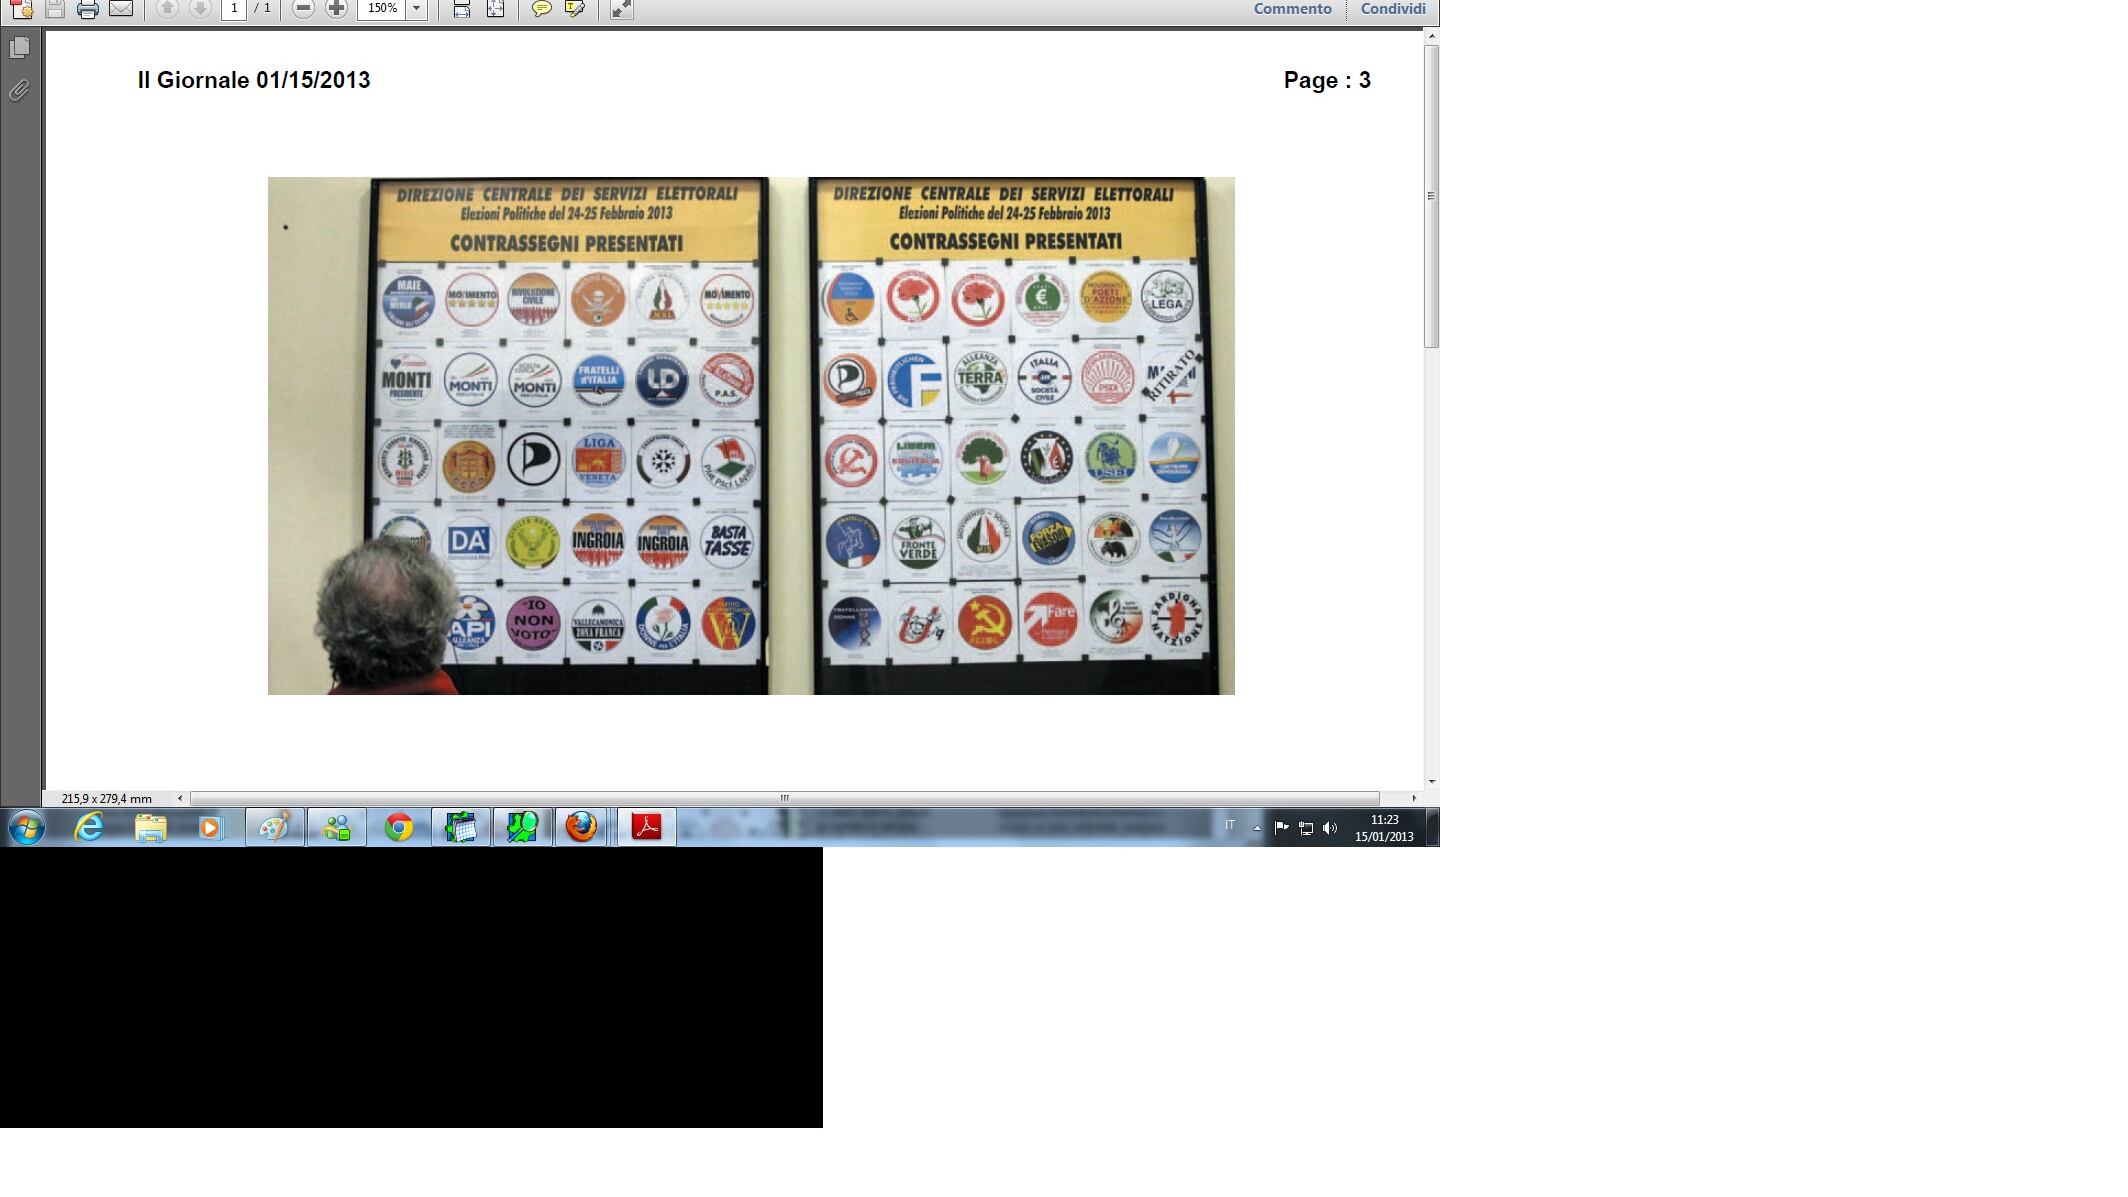Image resolution: width=2128 pixels, height=1197 pixels.
Task: Open the Commento pane
Action: coord(1292,9)
